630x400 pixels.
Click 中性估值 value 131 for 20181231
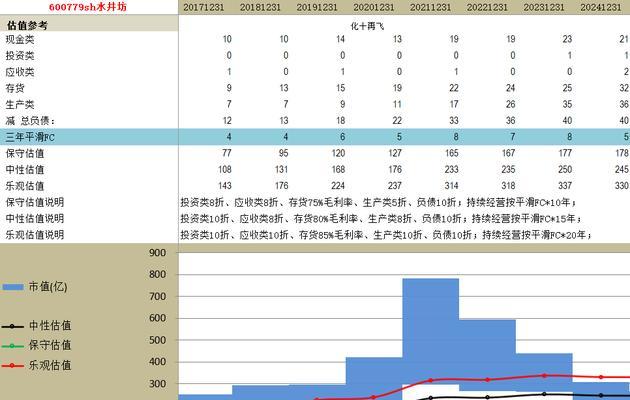point(281,169)
